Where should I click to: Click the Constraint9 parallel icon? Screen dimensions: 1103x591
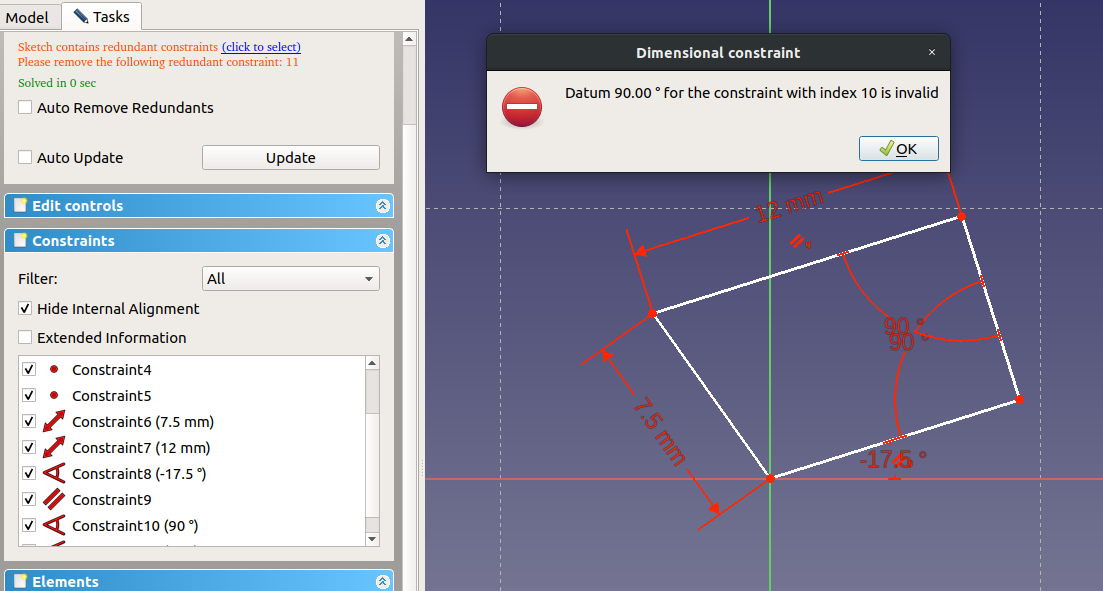pos(54,500)
